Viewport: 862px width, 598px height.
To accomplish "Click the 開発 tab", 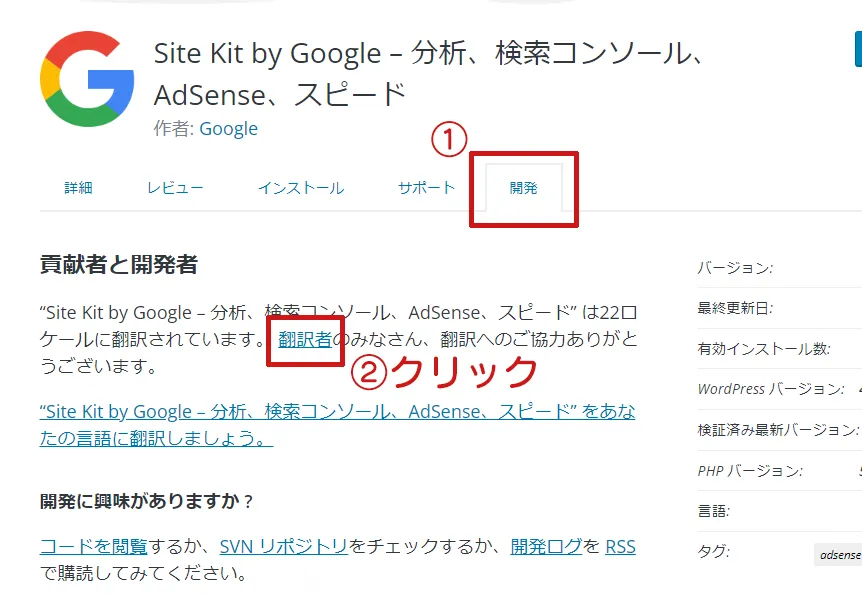I will point(523,188).
